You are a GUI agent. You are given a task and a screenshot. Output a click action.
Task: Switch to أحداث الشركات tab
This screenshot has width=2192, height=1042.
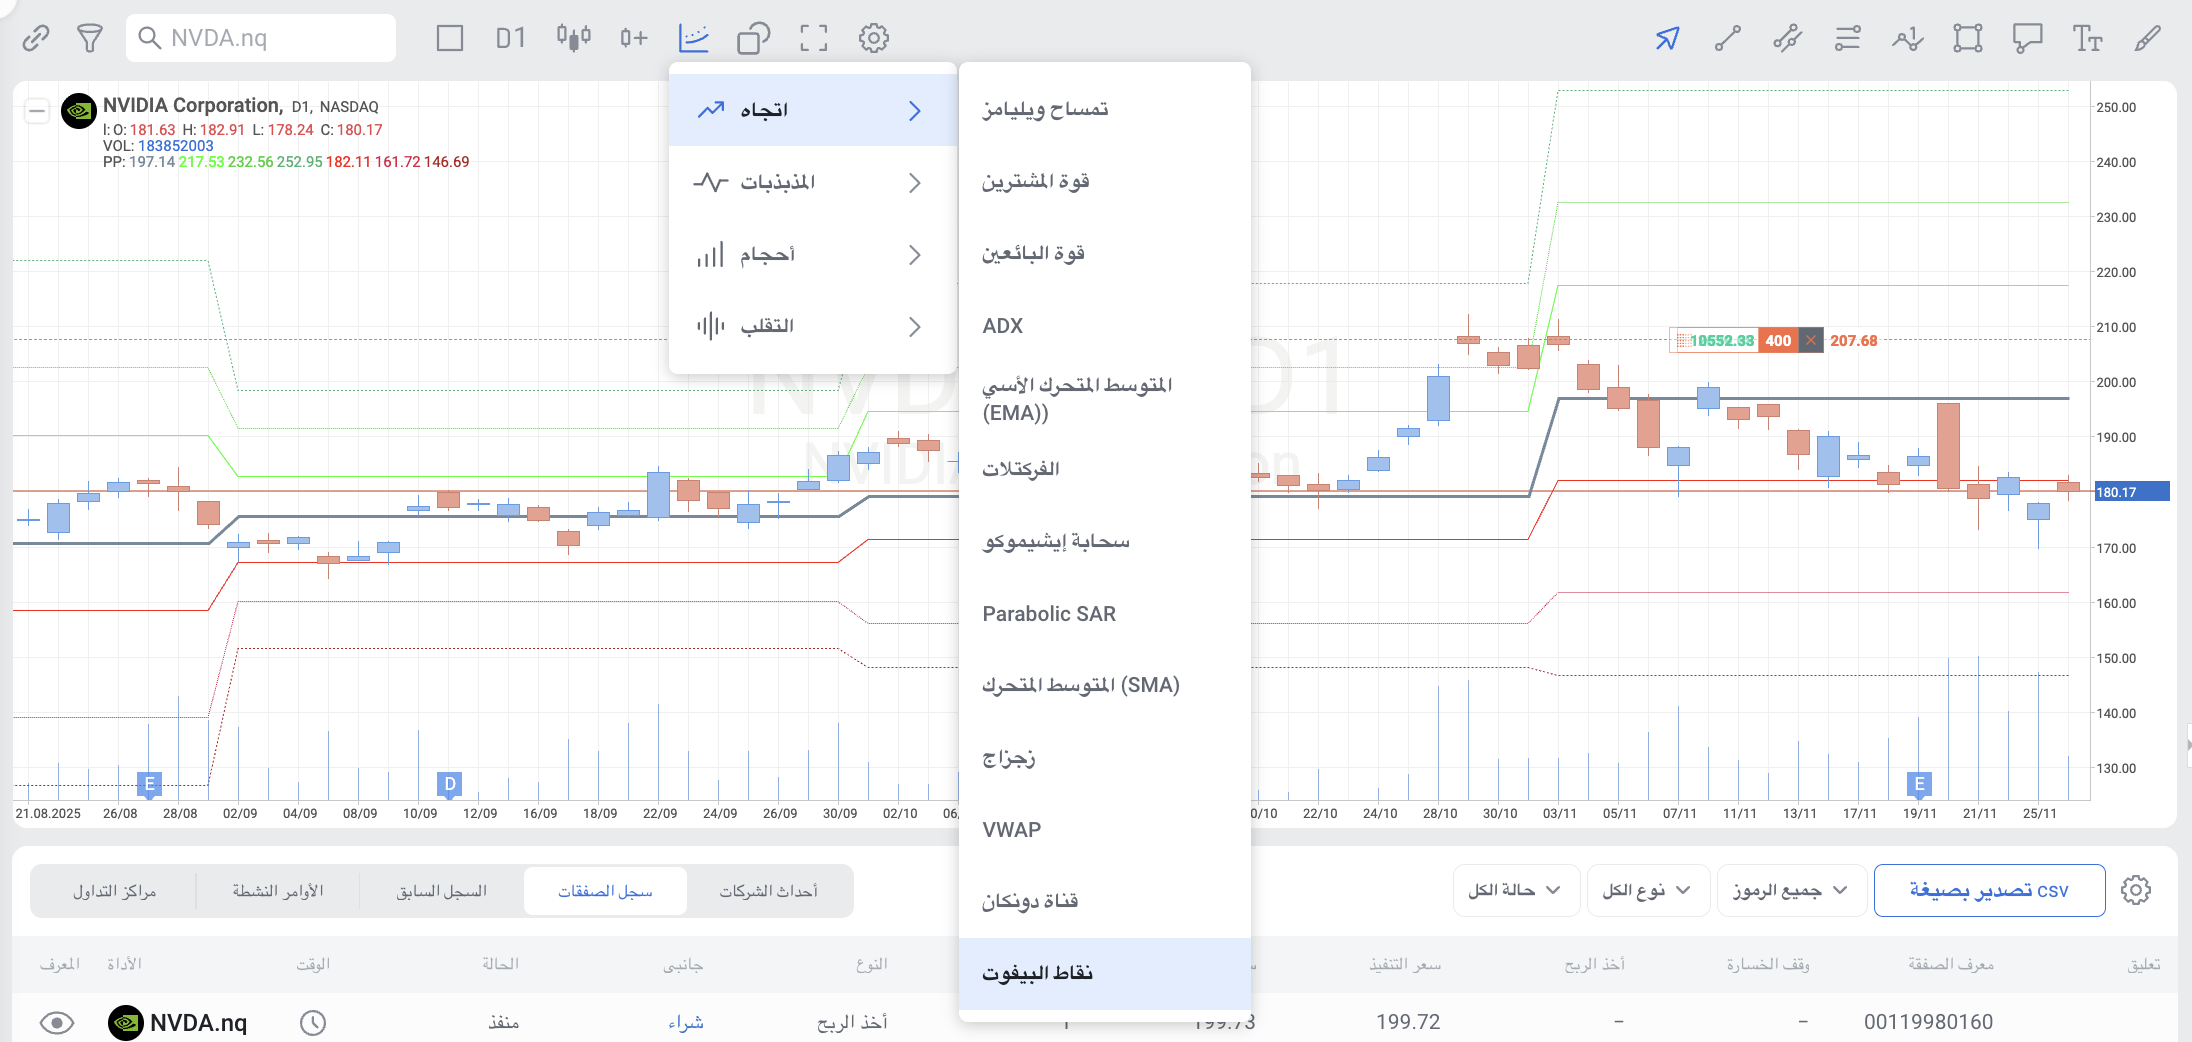point(768,891)
